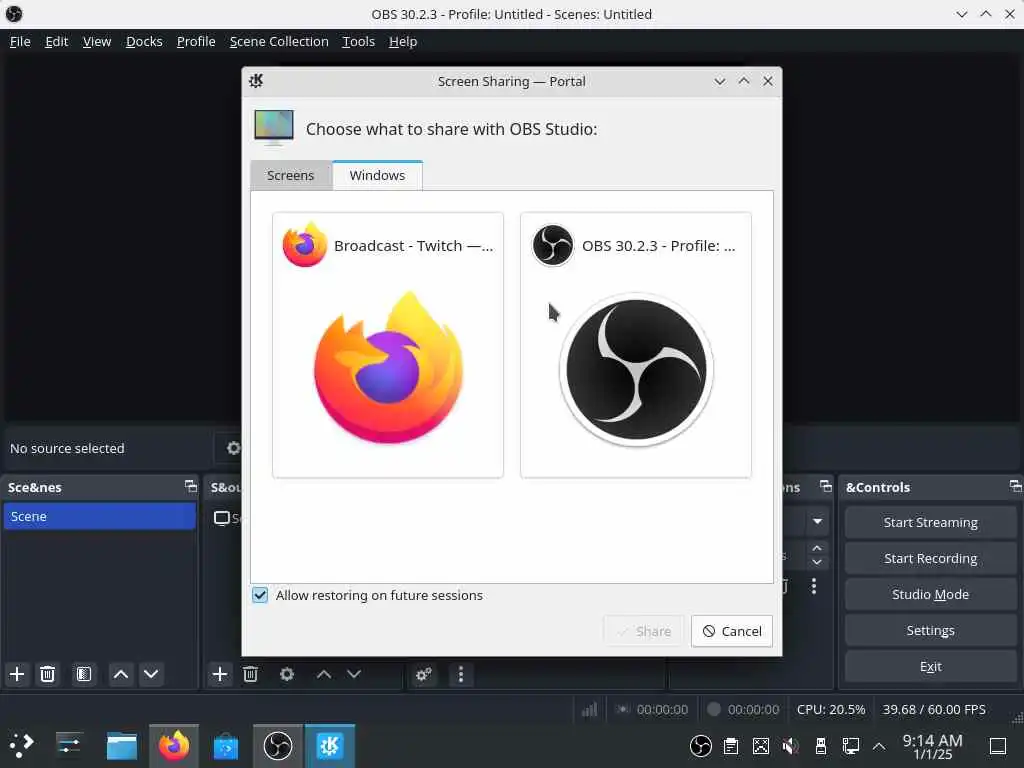
Task: Cancel the screen sharing dialog
Action: [x=731, y=631]
